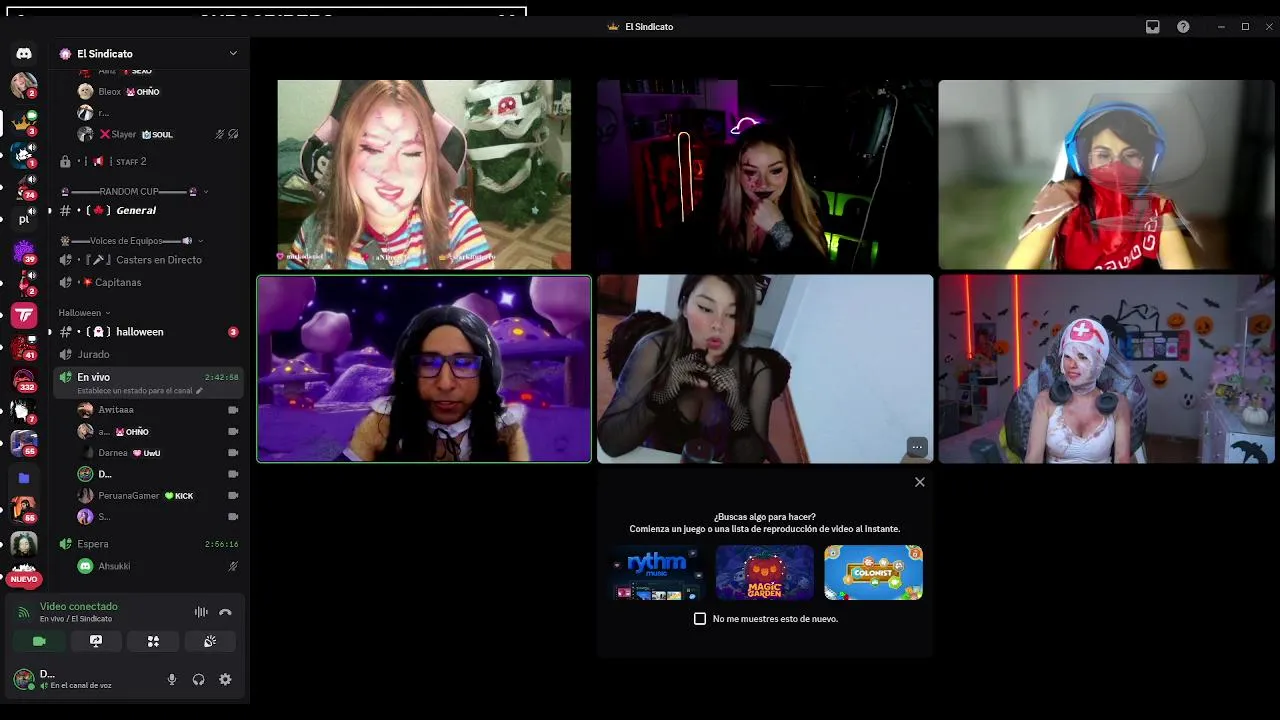The height and width of the screenshot is (720, 1280).
Task: Click Ahsukki's muted microphone icon
Action: click(x=233, y=566)
